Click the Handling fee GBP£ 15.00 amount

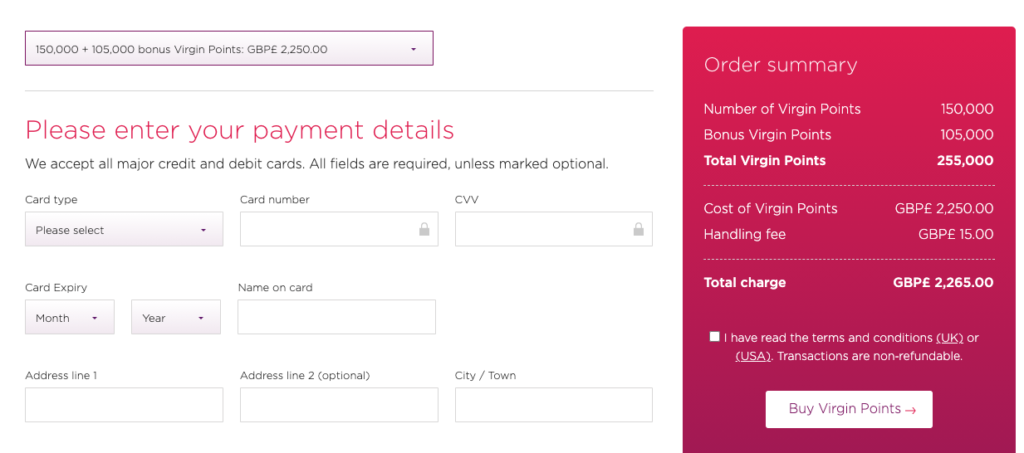coord(956,234)
